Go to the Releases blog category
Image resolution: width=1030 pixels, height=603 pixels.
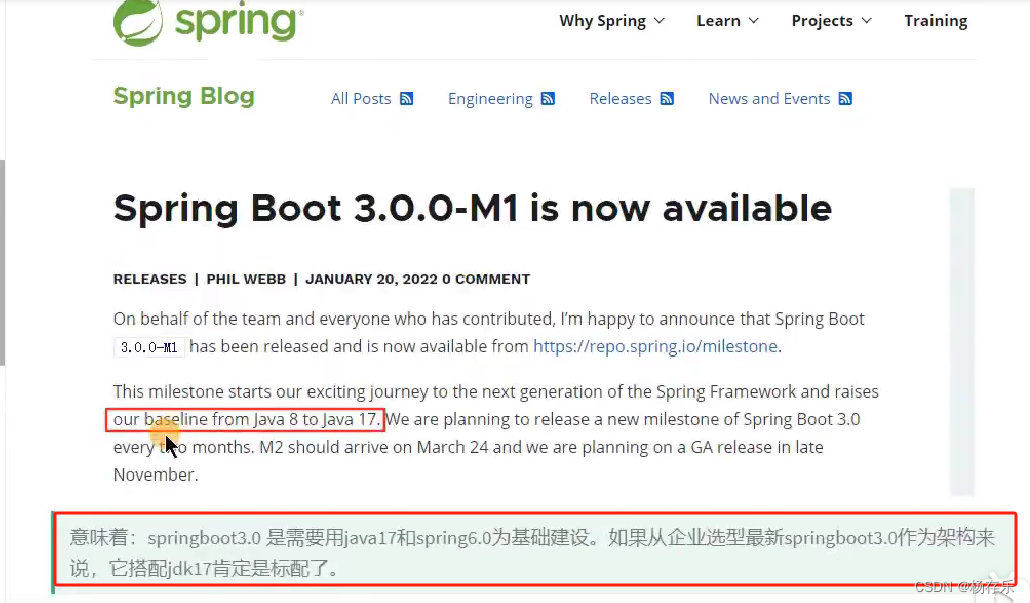point(620,99)
